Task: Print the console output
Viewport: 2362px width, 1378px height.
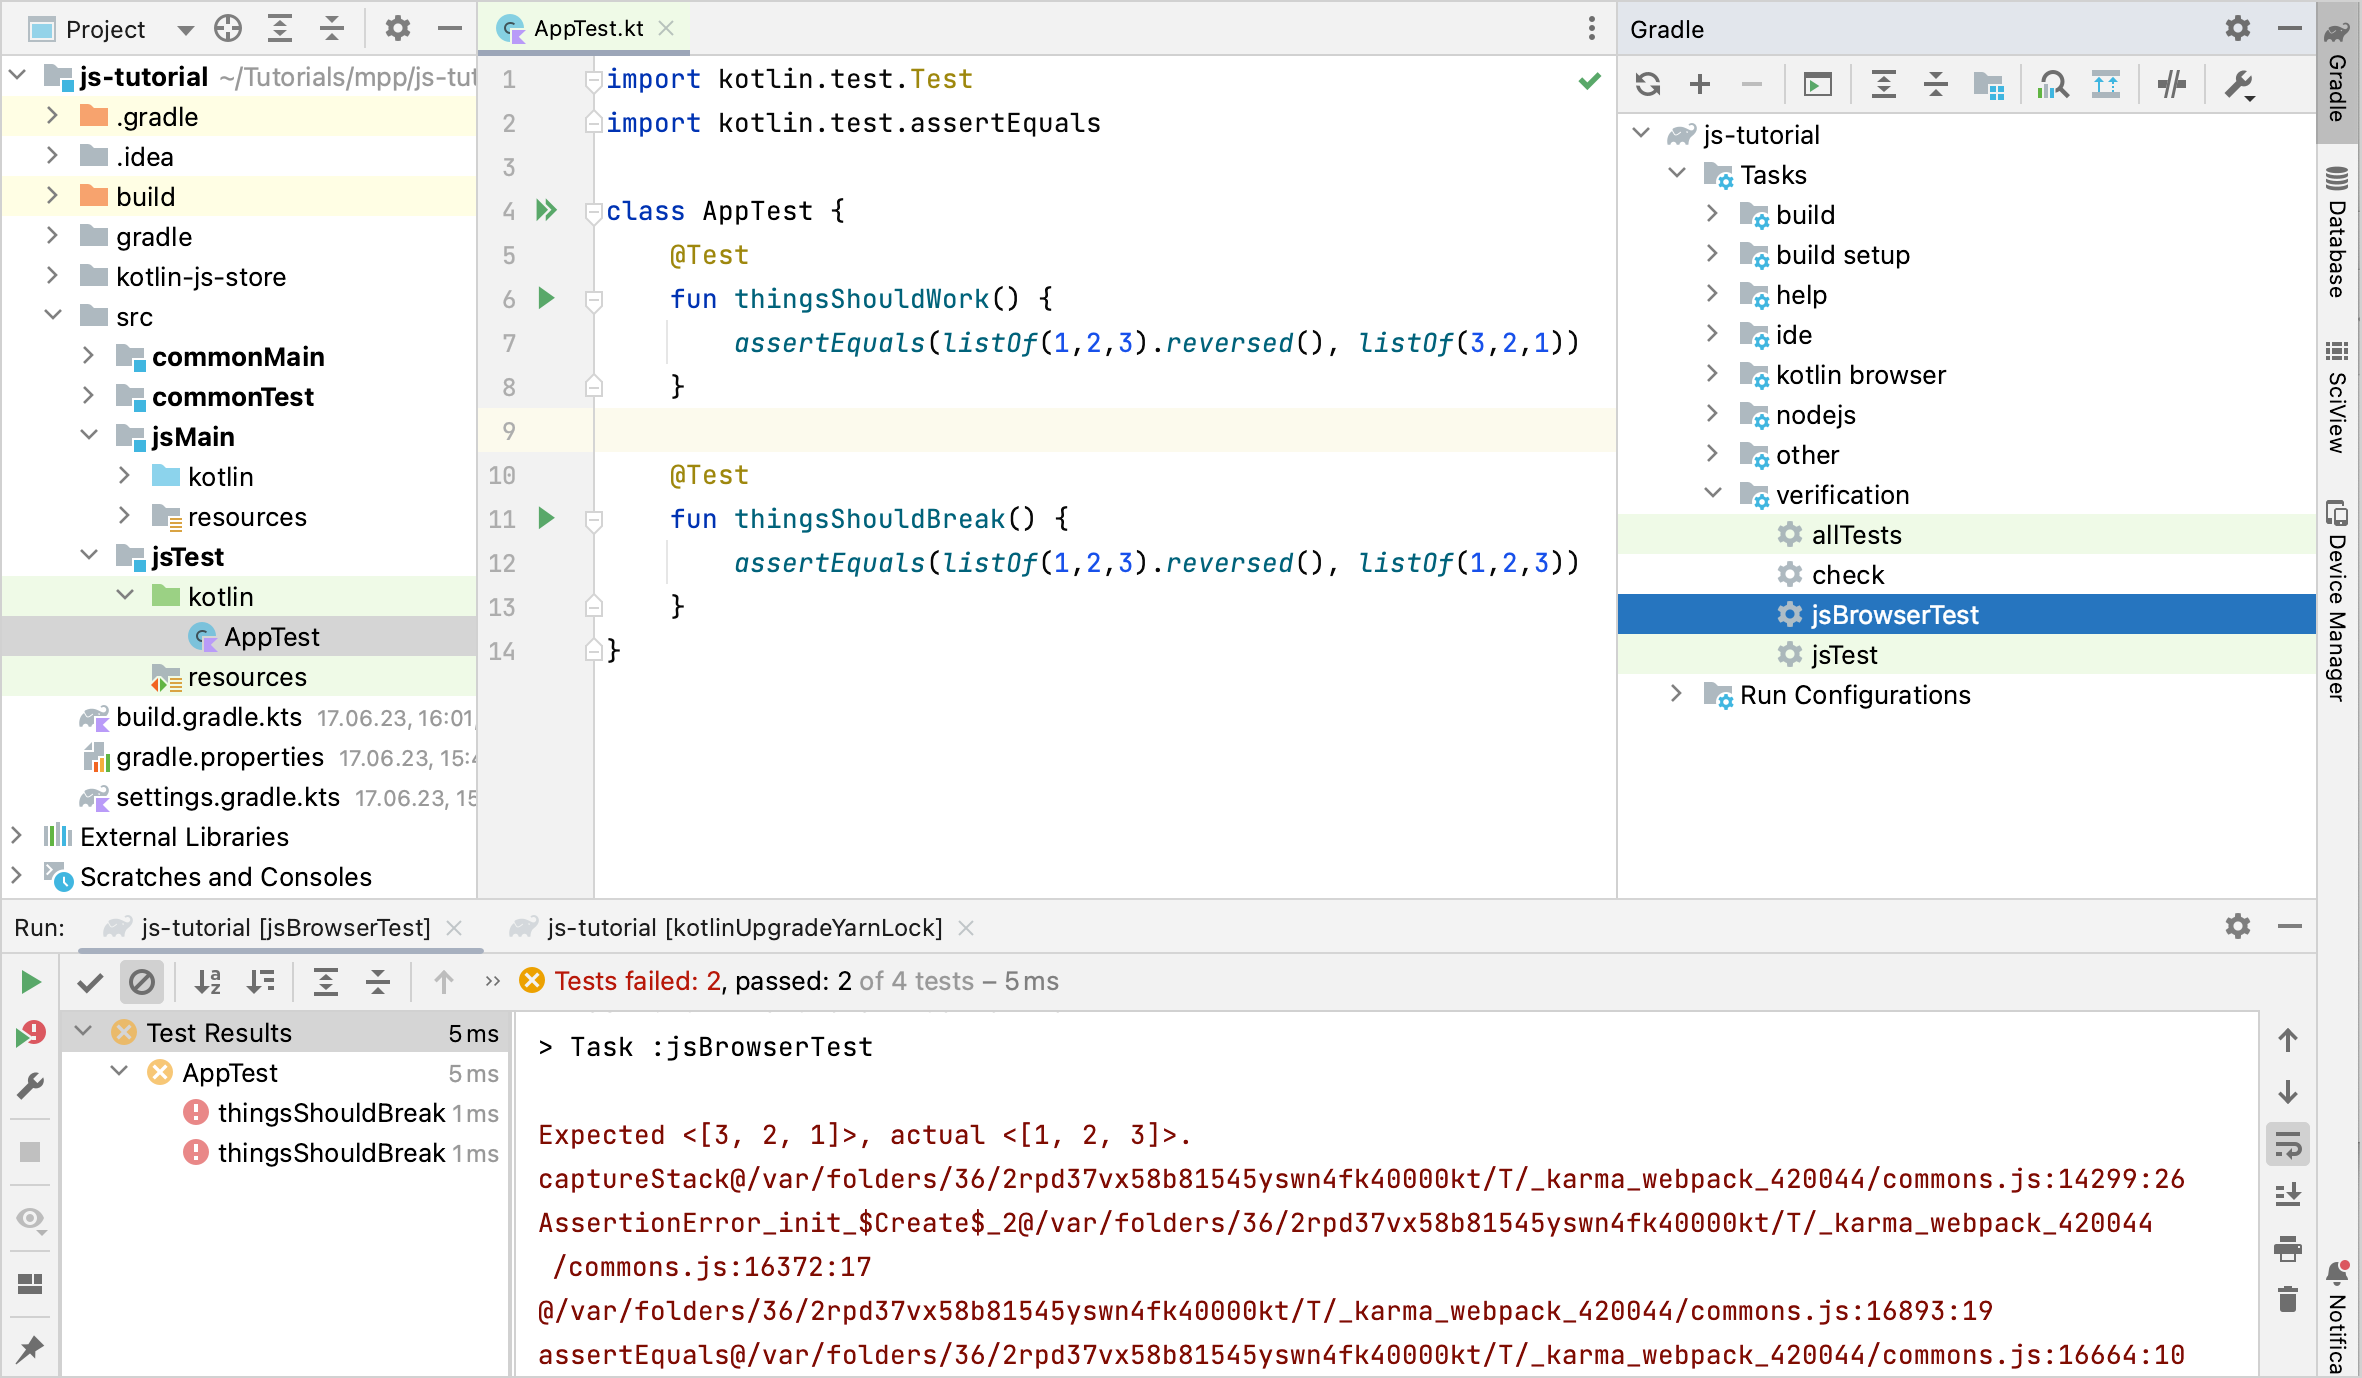Action: click(x=2288, y=1248)
